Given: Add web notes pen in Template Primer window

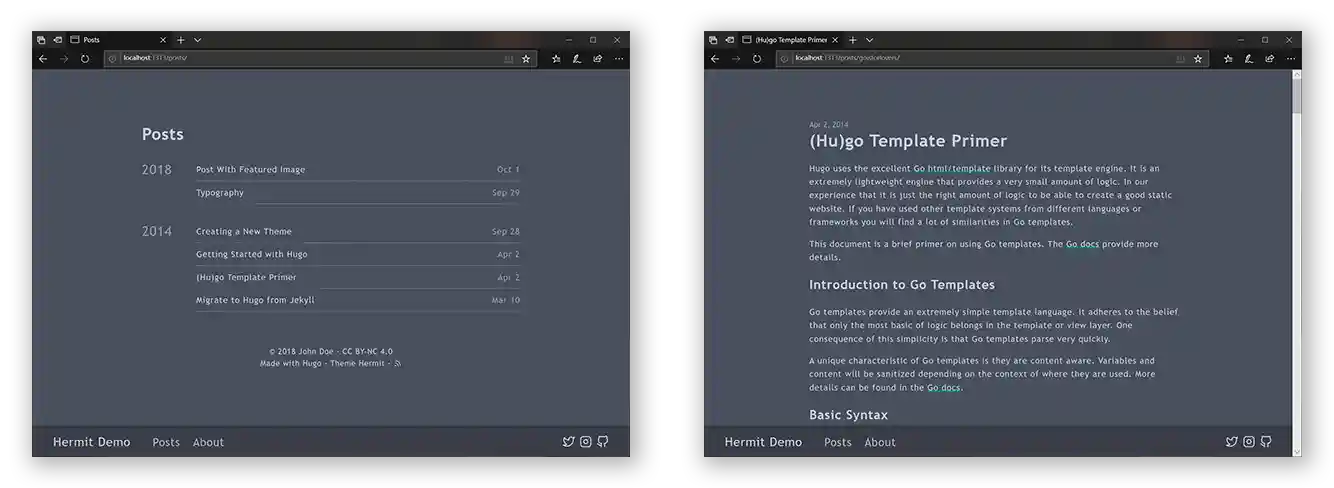Looking at the screenshot, I should tap(1249, 59).
